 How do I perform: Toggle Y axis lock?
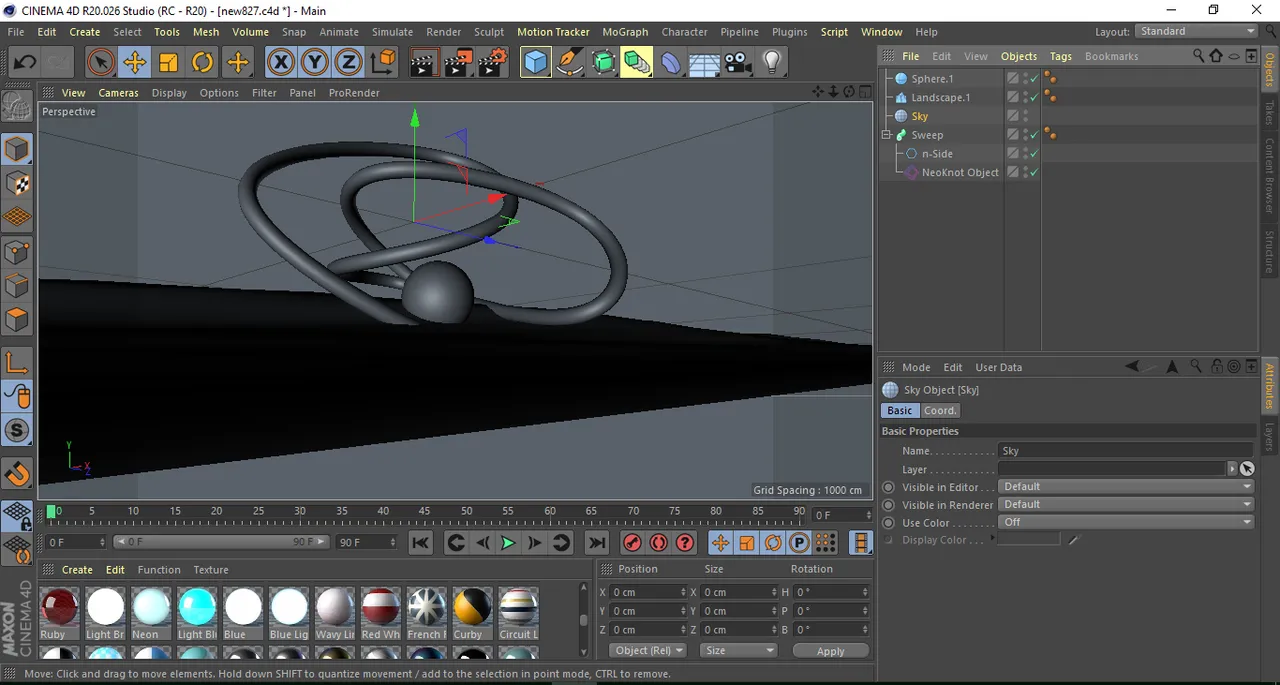tap(315, 63)
